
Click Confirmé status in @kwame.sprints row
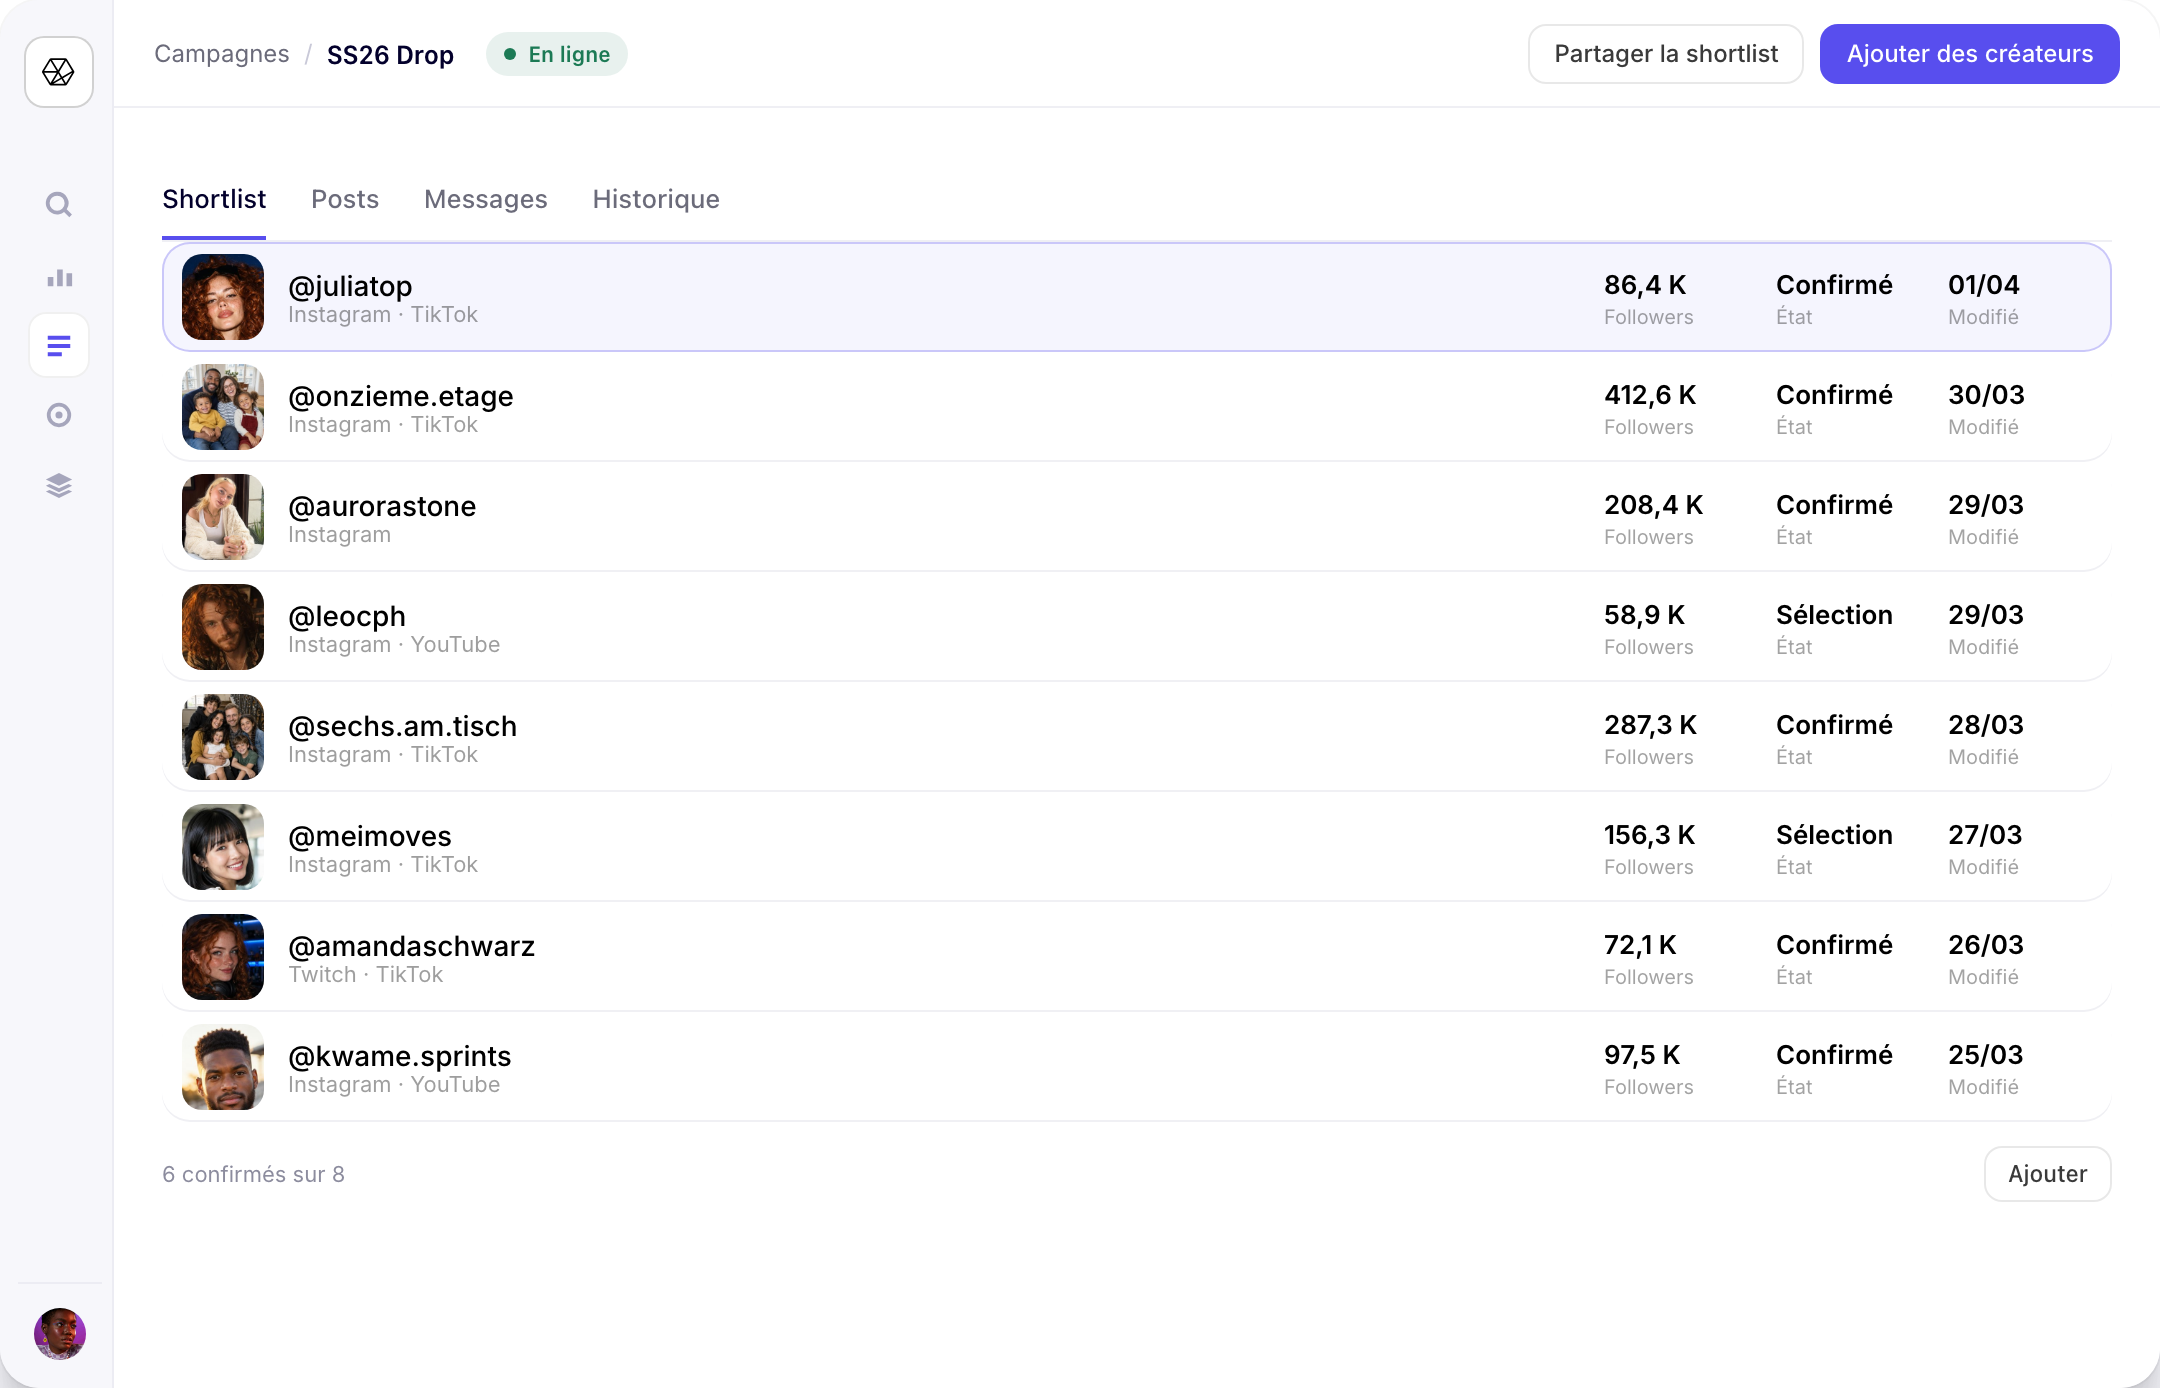click(1834, 1055)
